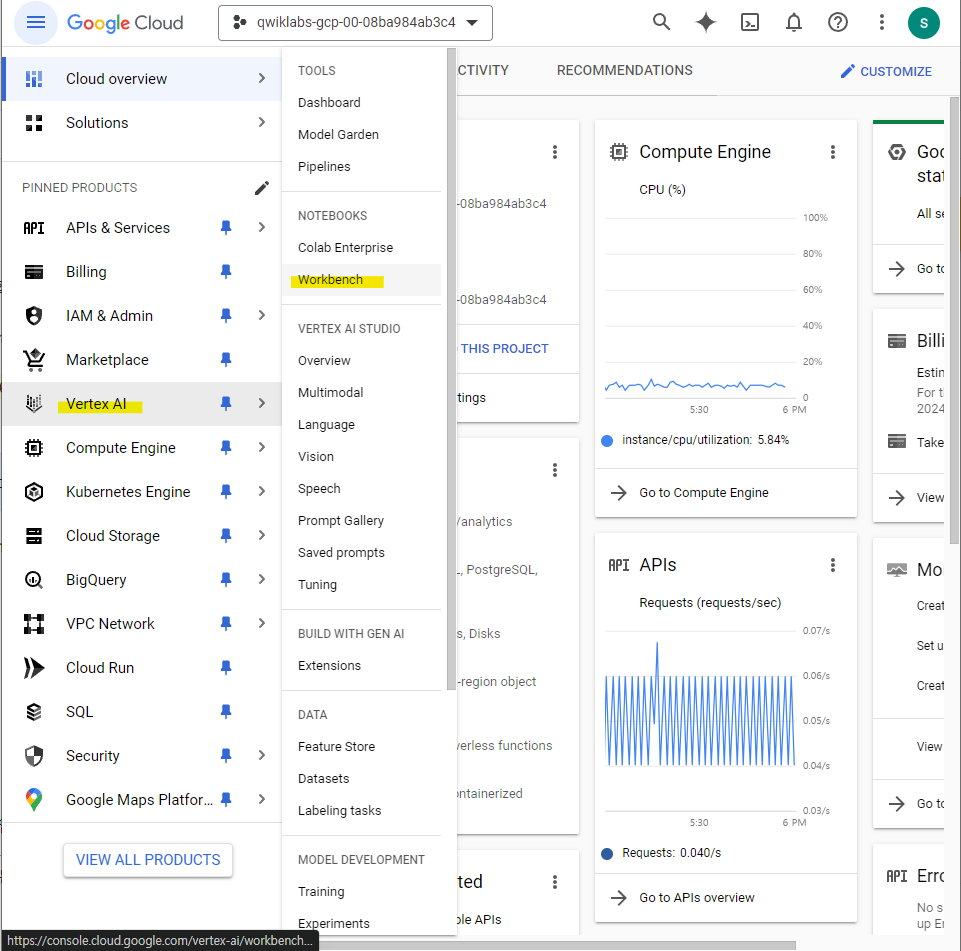The height and width of the screenshot is (951, 961).
Task: Click the Compute Engine chip icon in sidebar
Action: (34, 448)
